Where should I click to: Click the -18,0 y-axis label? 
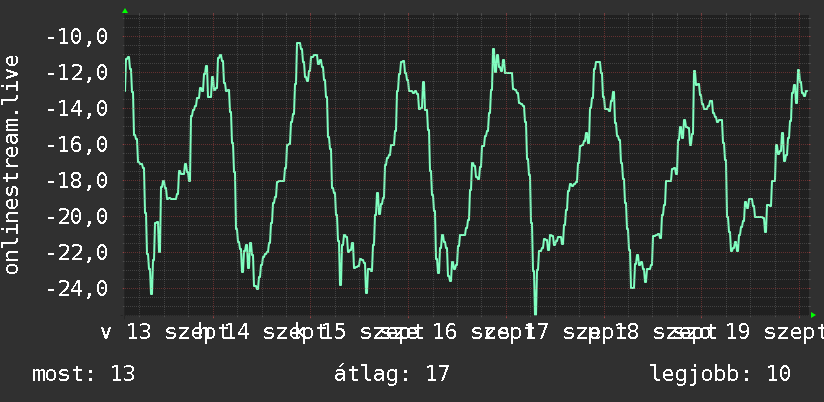[77, 180]
